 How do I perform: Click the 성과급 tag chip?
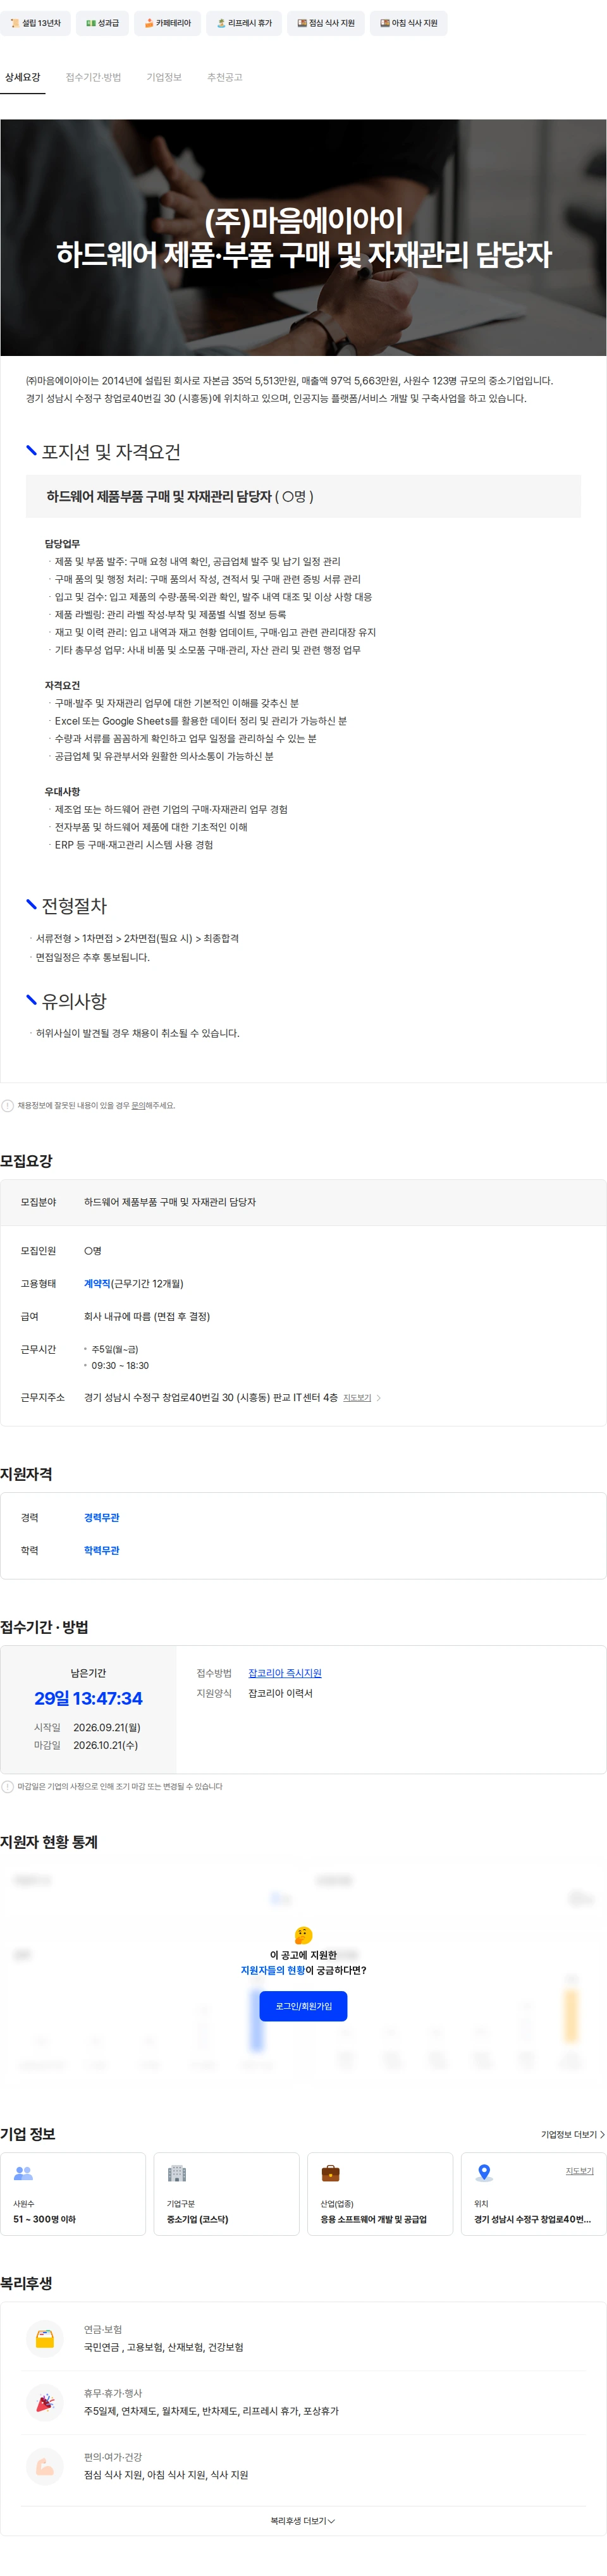pyautogui.click(x=102, y=23)
